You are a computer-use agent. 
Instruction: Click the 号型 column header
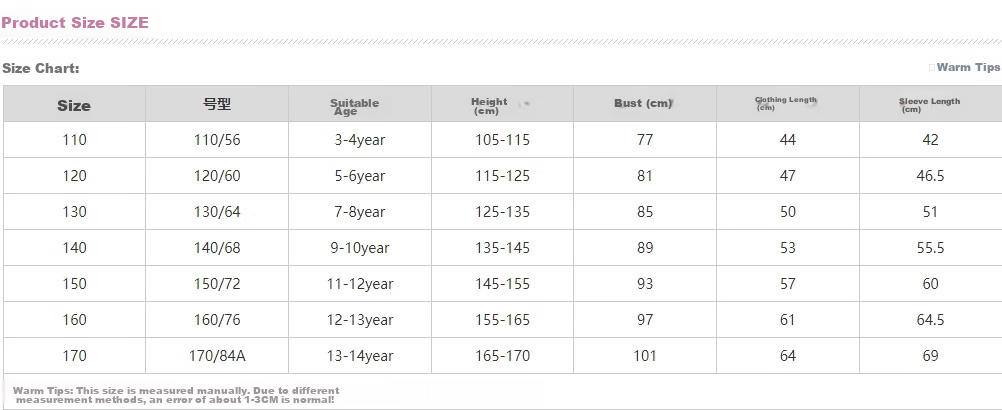click(217, 104)
